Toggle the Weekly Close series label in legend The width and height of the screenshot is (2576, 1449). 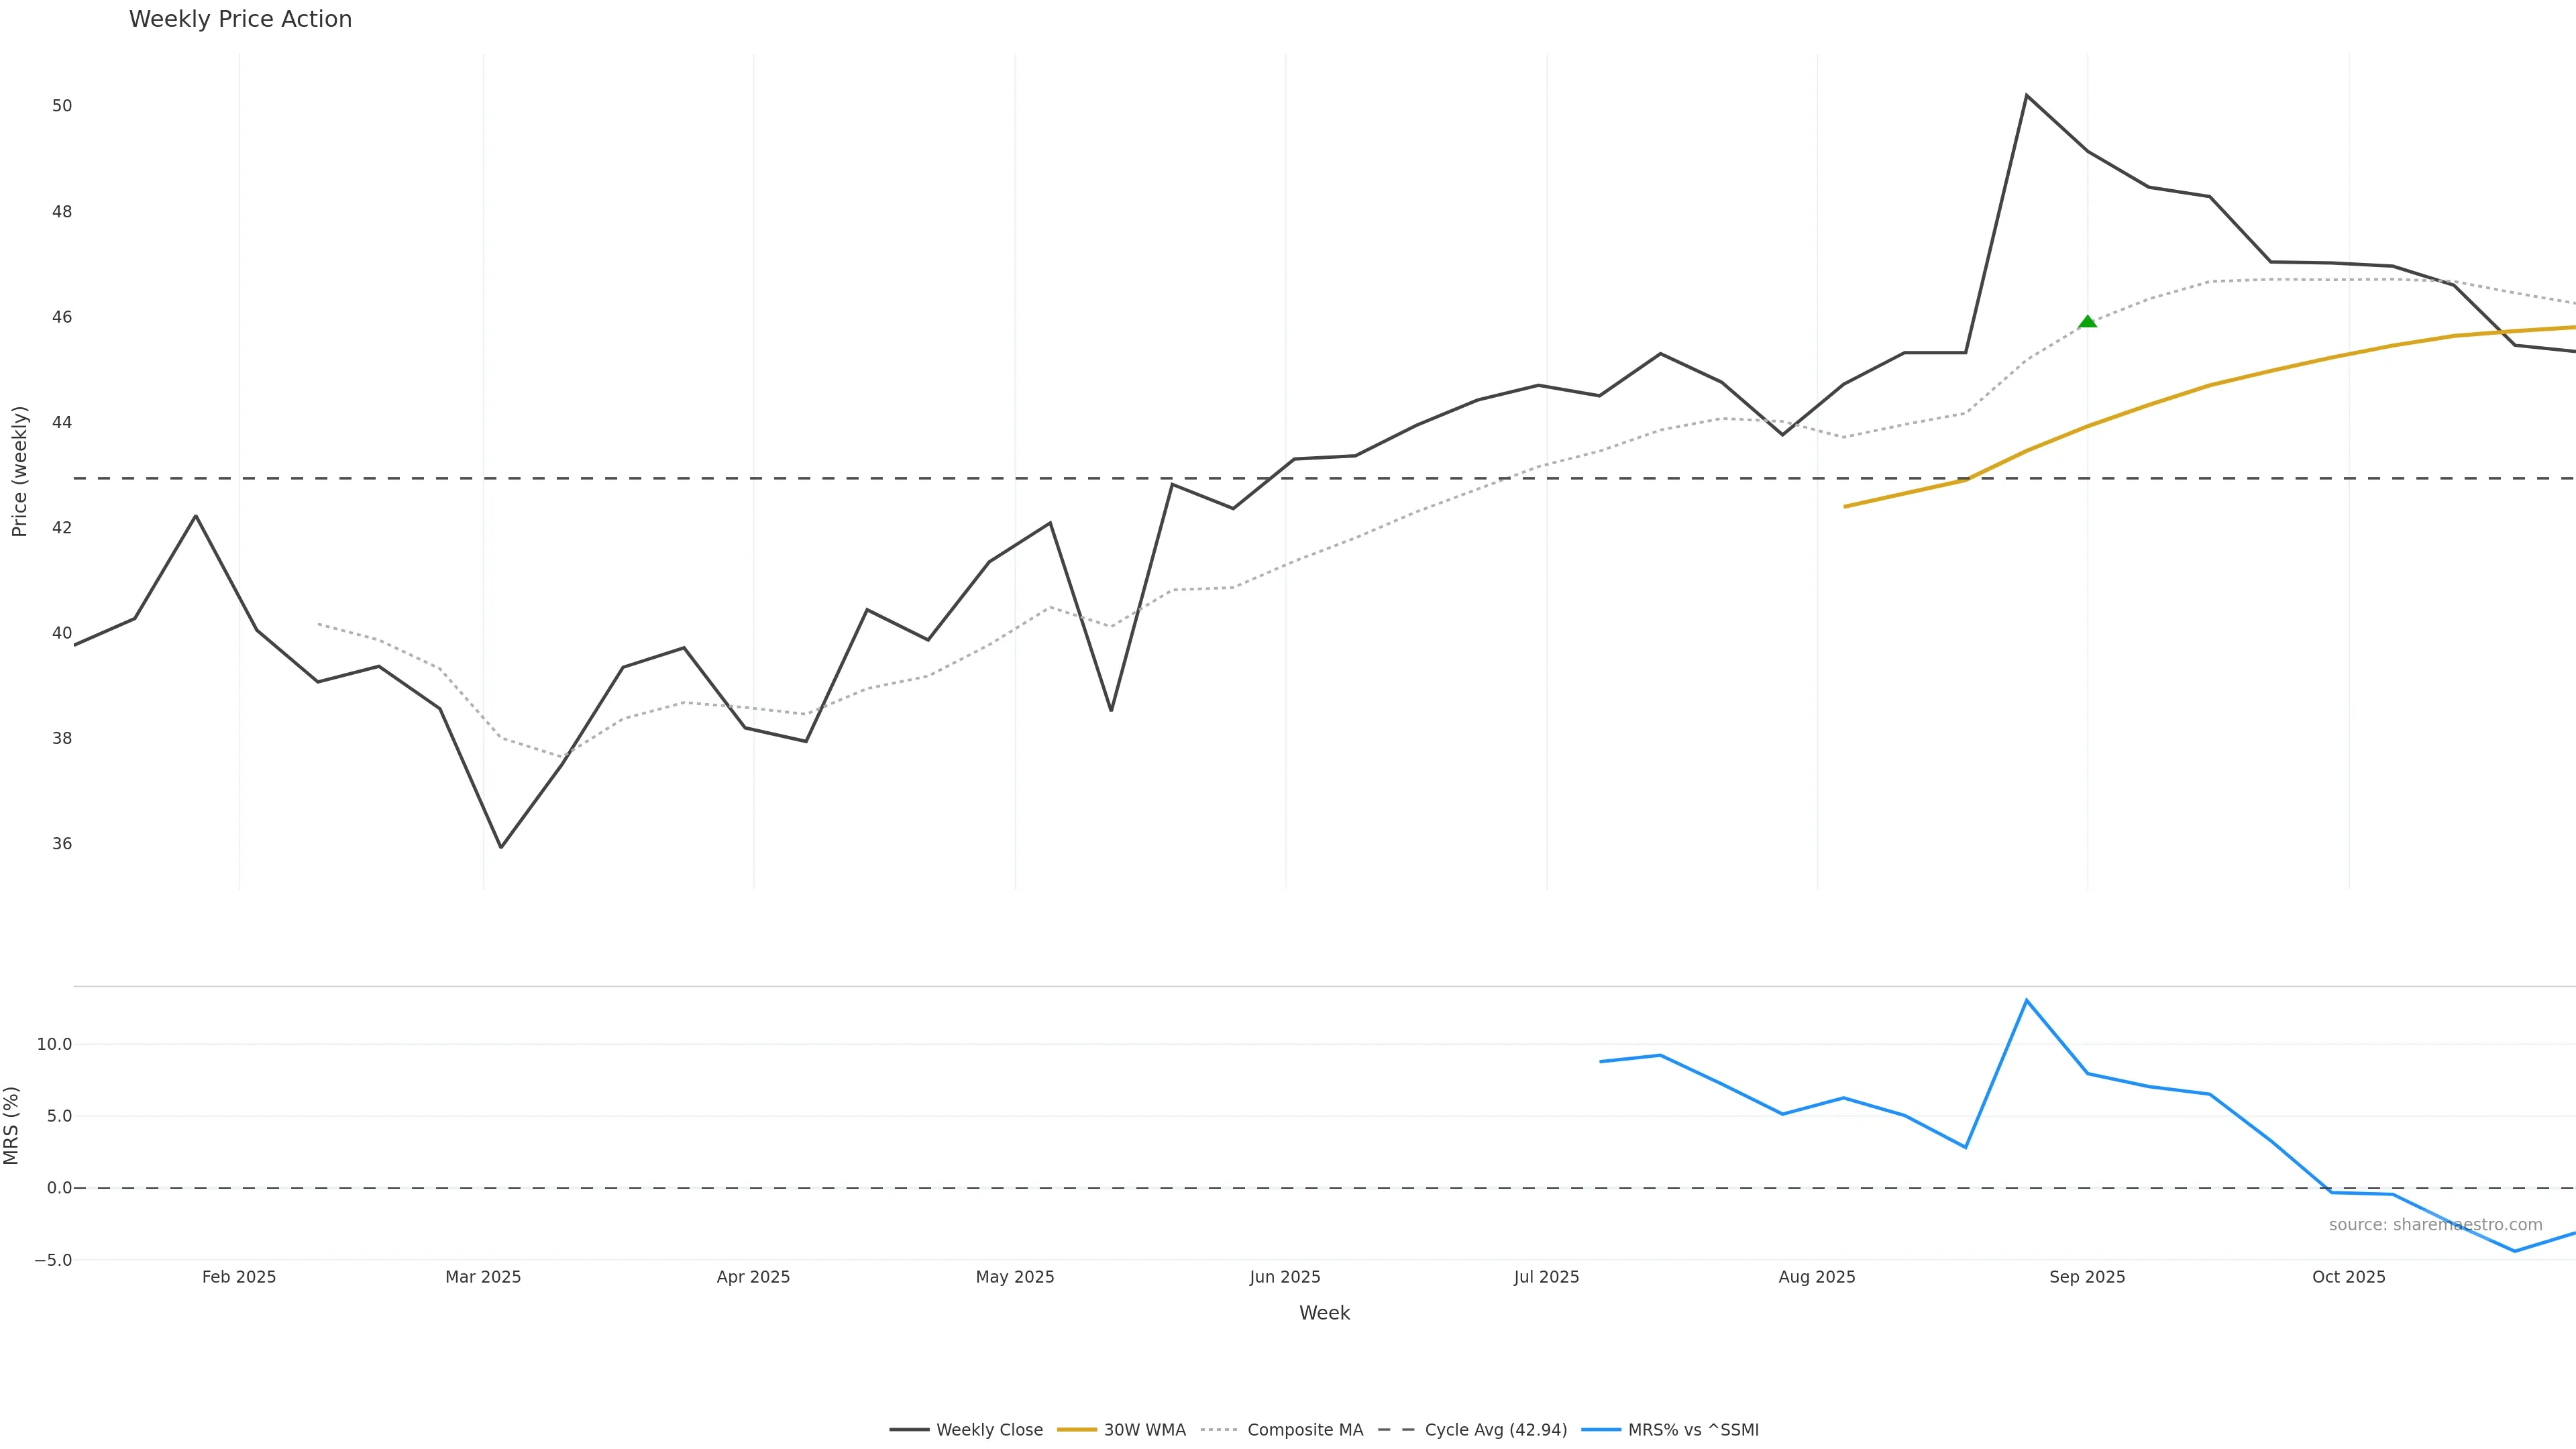click(x=989, y=1430)
